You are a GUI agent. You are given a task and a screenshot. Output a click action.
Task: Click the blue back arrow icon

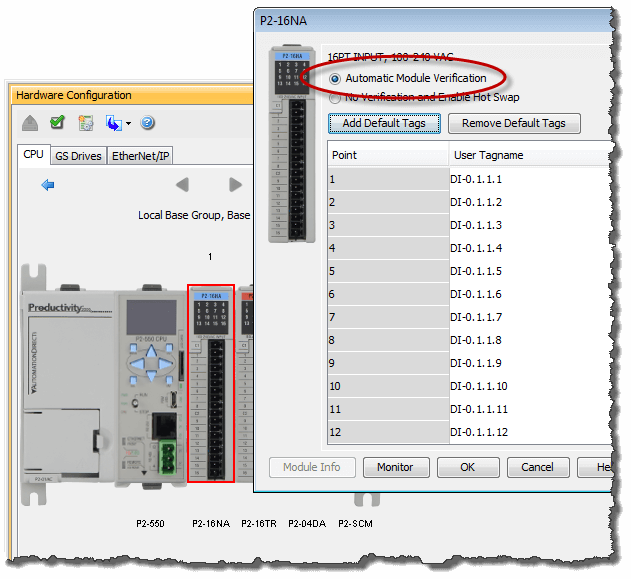(x=48, y=185)
